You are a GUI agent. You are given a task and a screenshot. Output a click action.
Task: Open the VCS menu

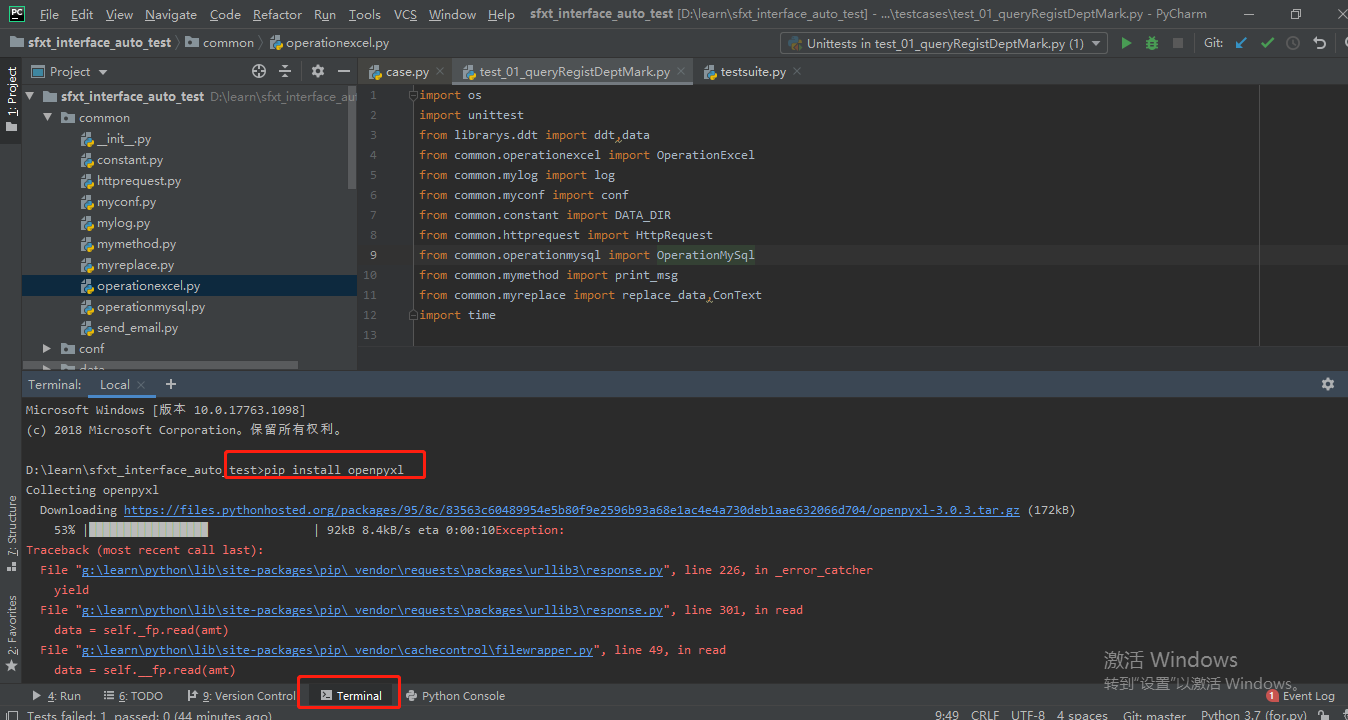[405, 14]
